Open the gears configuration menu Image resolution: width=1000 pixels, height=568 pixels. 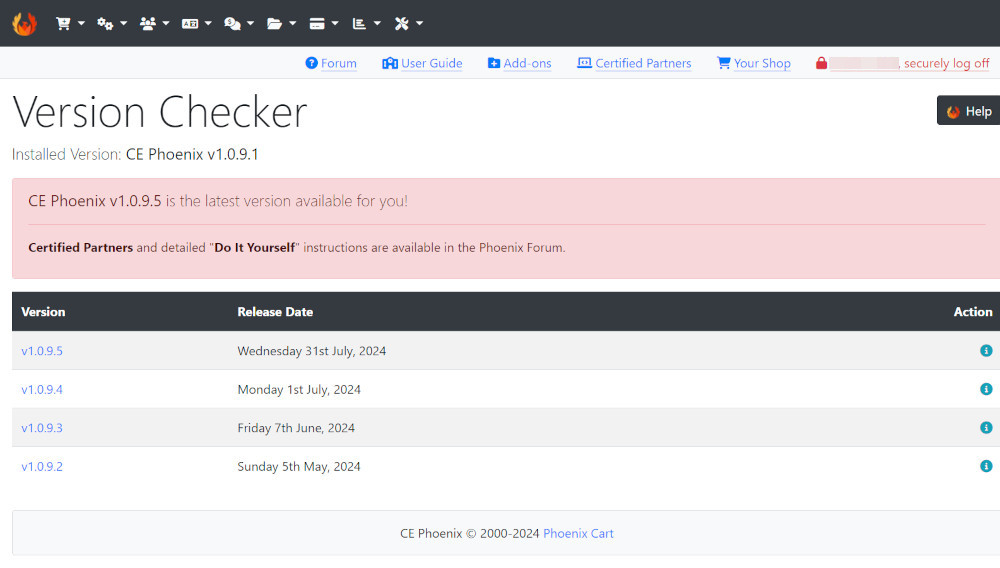[112, 24]
